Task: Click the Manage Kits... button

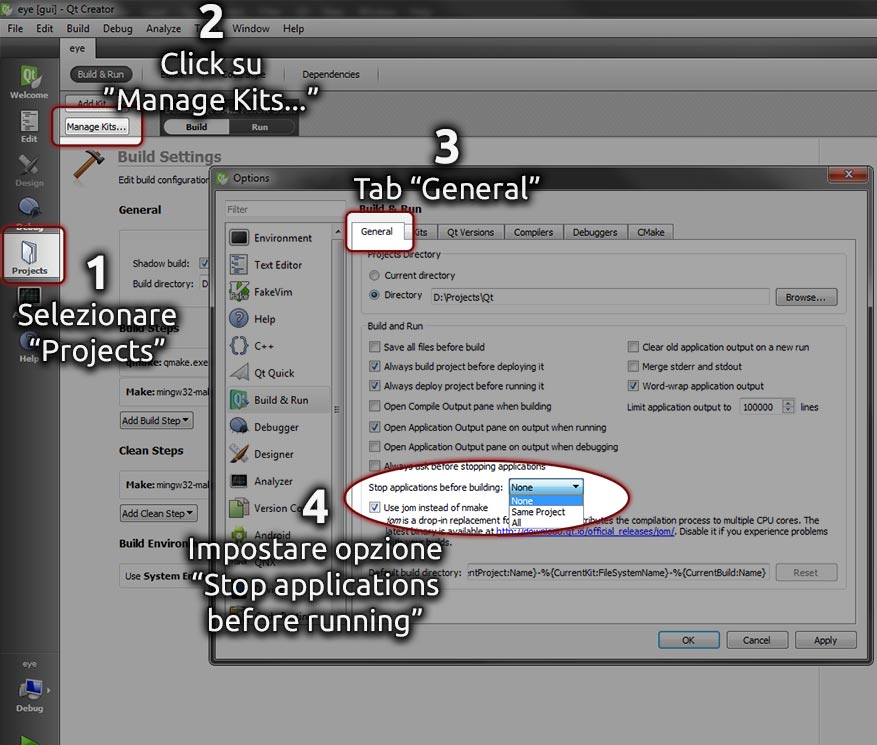Action: click(x=96, y=126)
